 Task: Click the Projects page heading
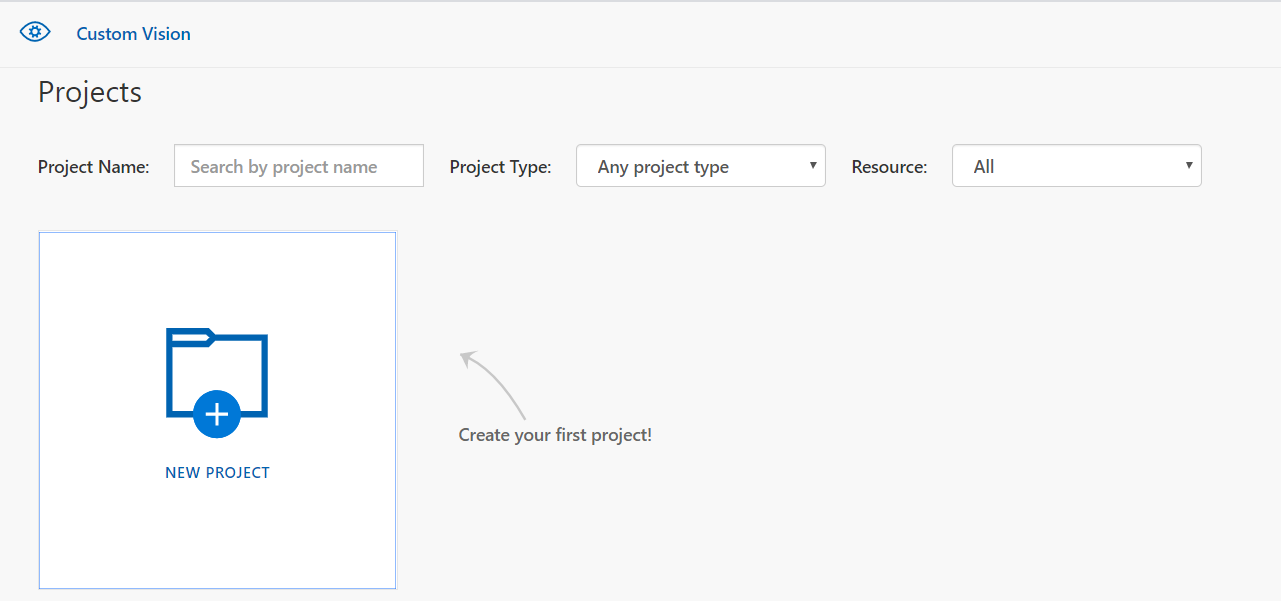click(90, 92)
